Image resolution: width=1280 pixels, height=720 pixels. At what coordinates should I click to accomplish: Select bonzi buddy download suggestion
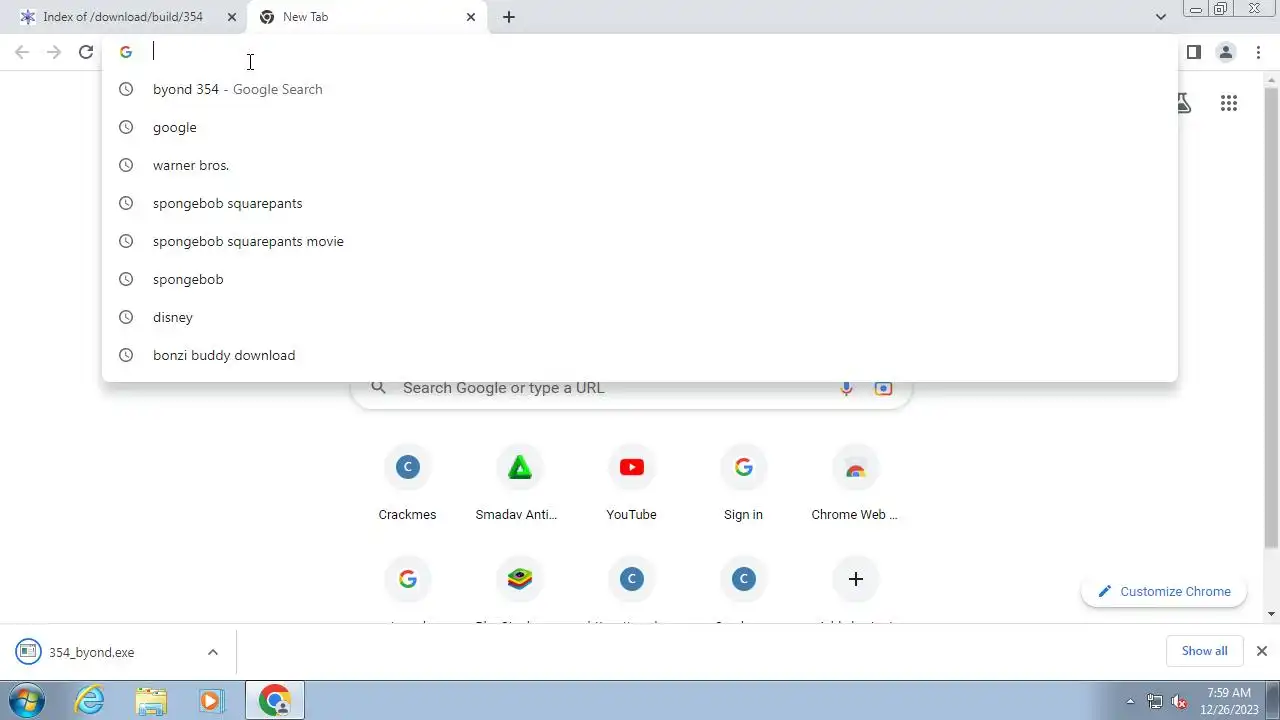tap(640, 355)
